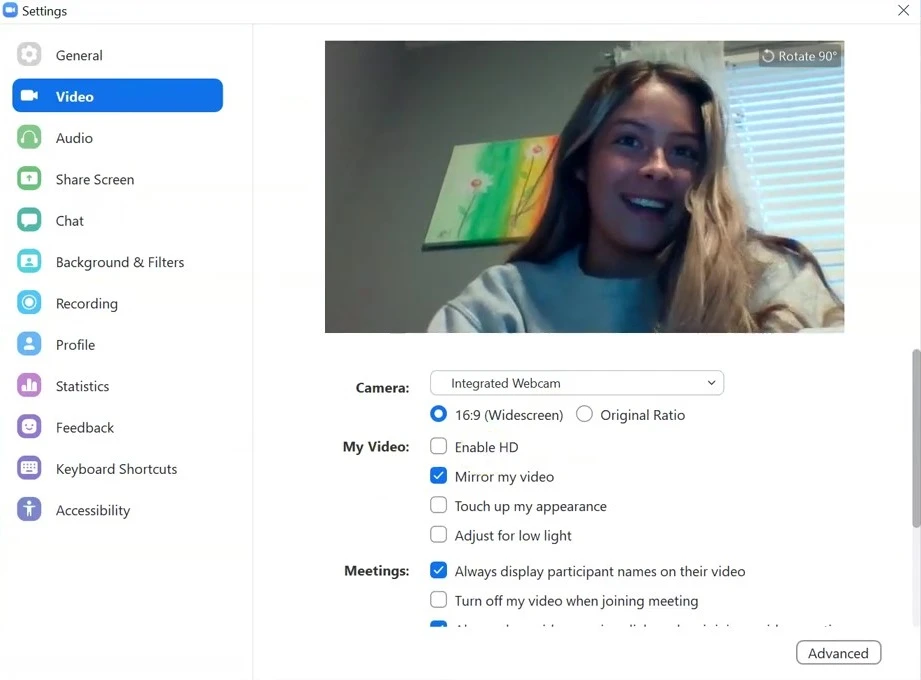Expand the Integrated Webcam camera dropdown

tap(577, 383)
